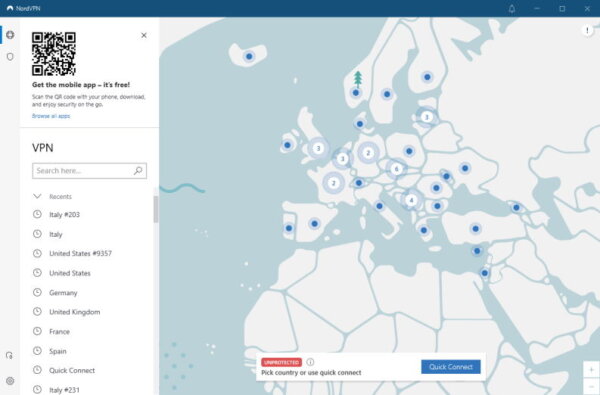
Task: Zoom in the map with plus button
Action: (591, 370)
